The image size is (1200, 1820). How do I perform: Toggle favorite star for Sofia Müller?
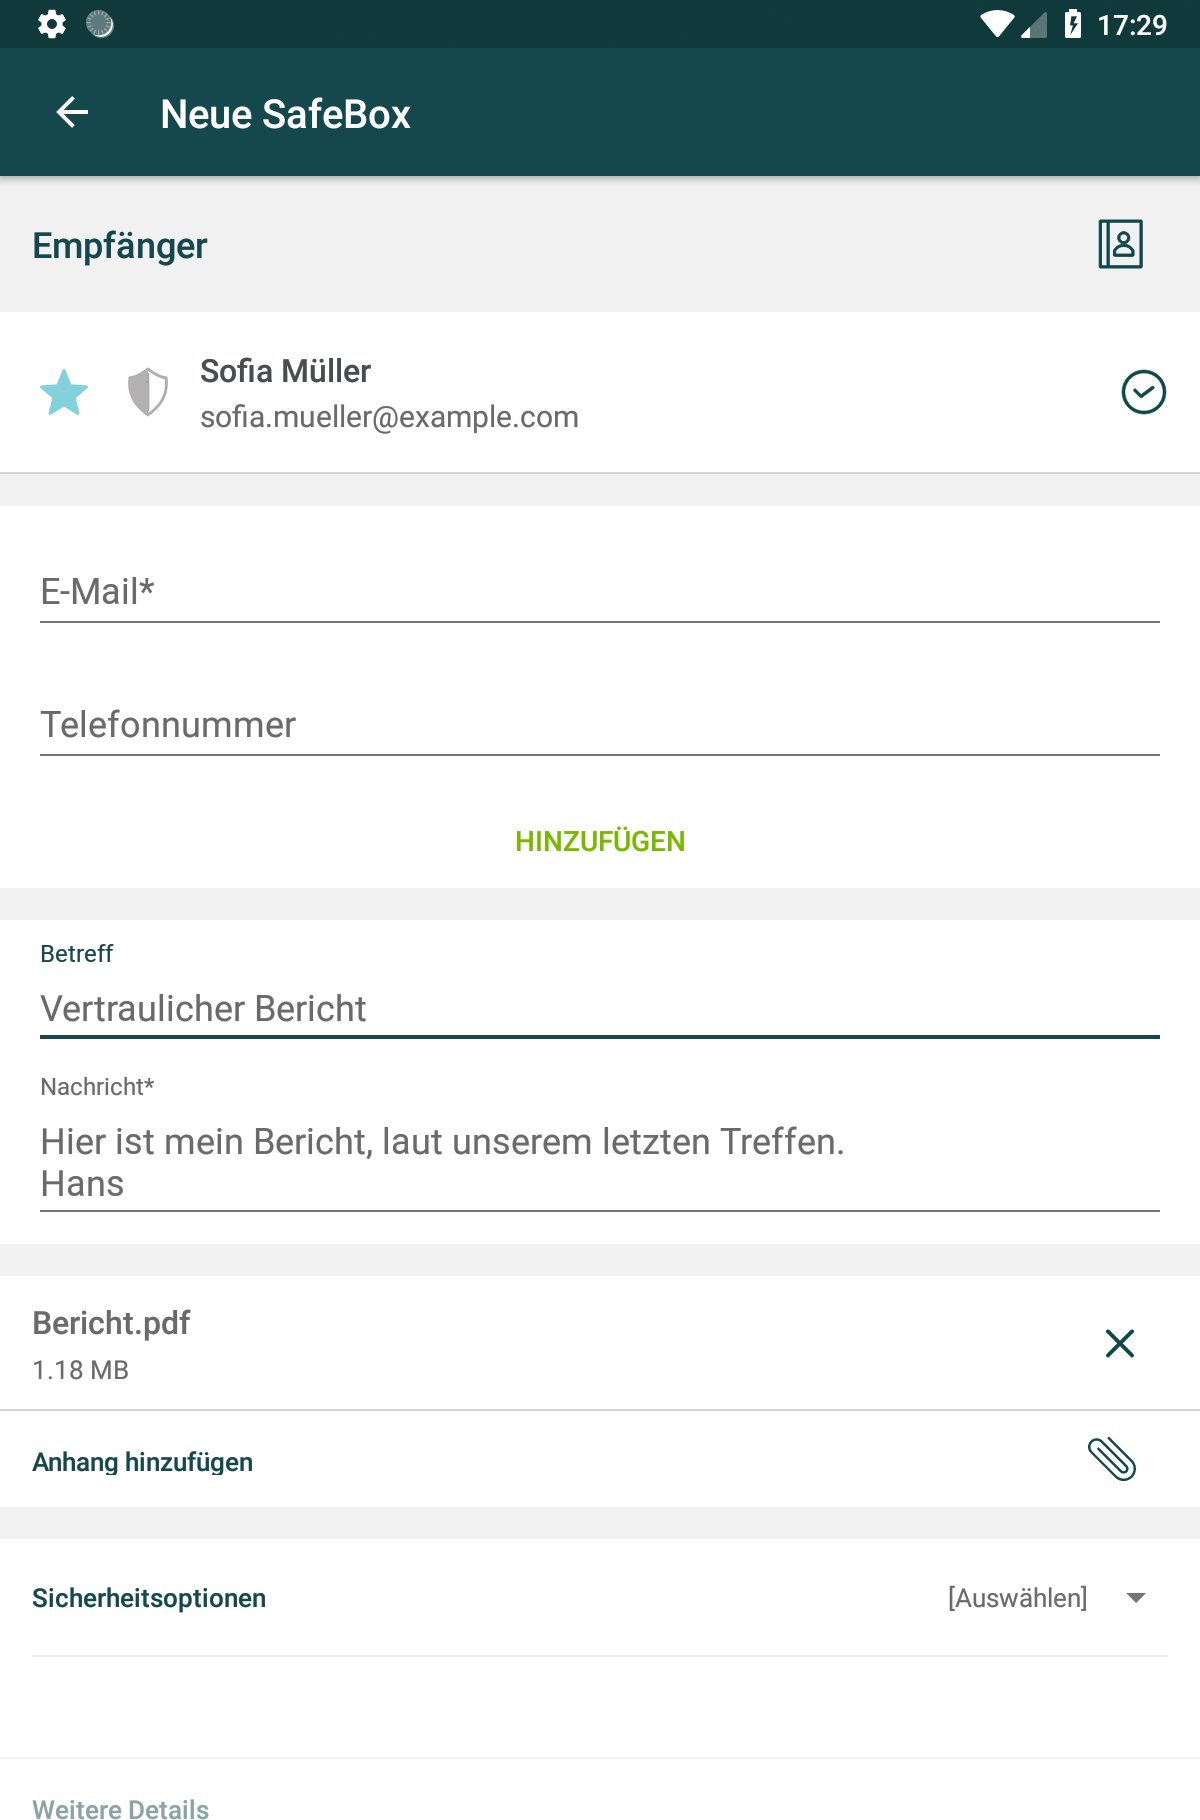click(64, 392)
